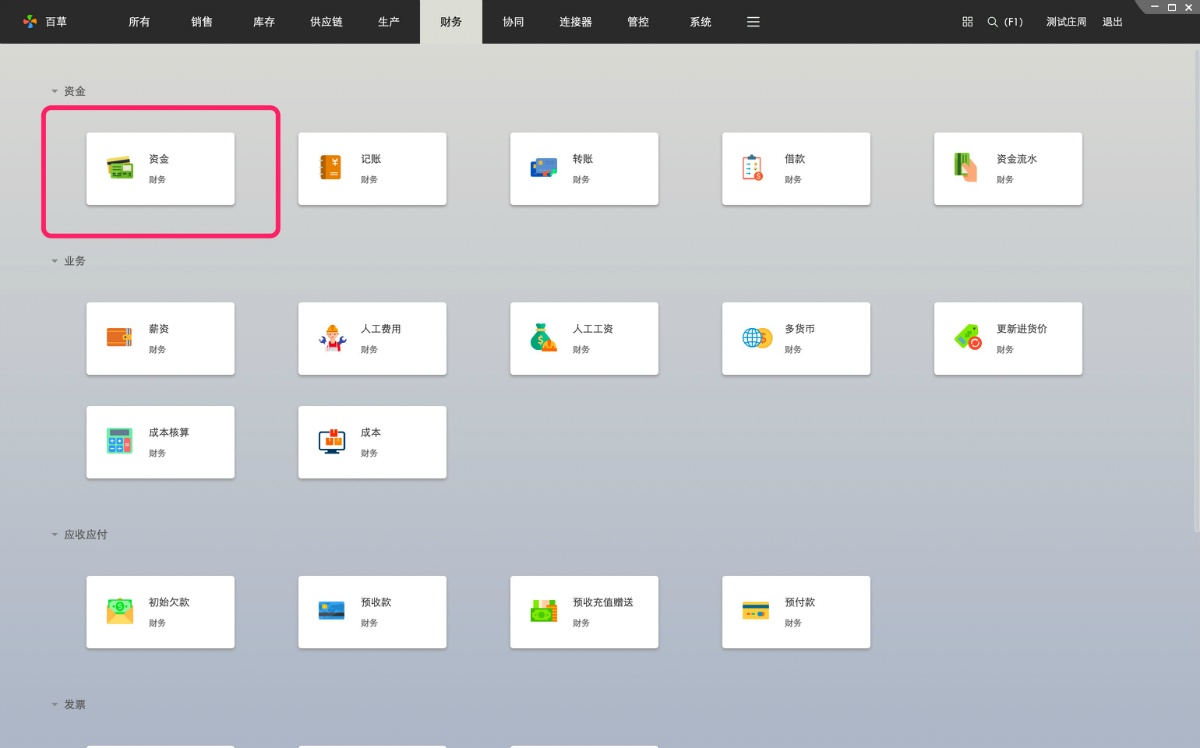
Task: Open the 更新进货价 tag icon
Action: [x=968, y=337]
